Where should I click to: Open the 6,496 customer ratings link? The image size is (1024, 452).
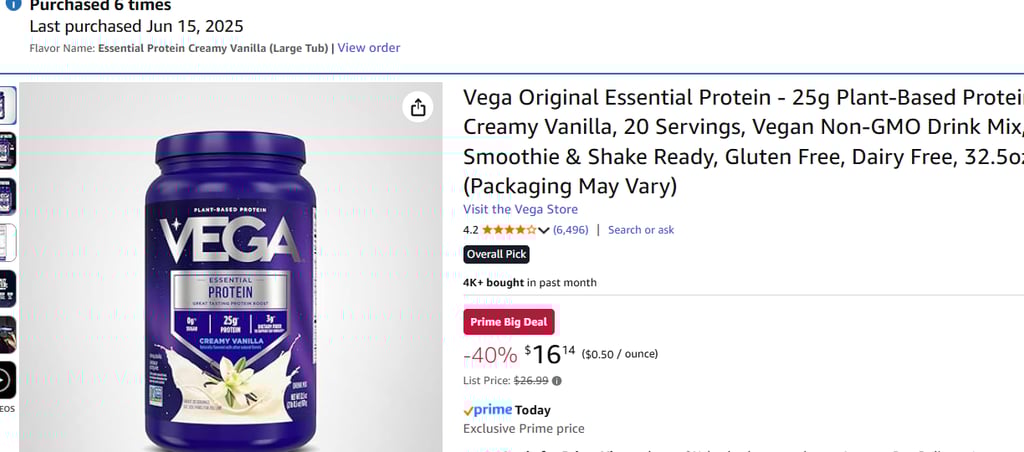(x=570, y=230)
